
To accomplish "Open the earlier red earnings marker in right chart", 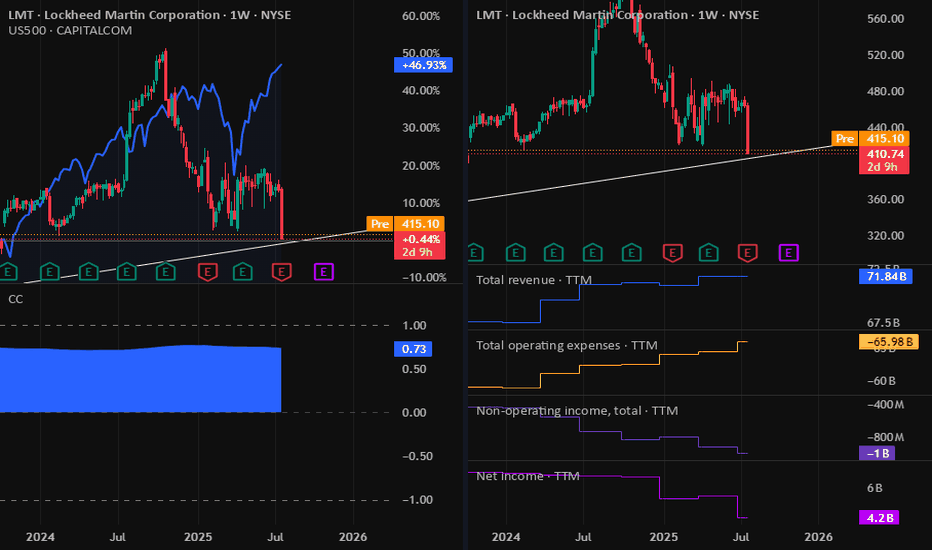I will tap(672, 253).
